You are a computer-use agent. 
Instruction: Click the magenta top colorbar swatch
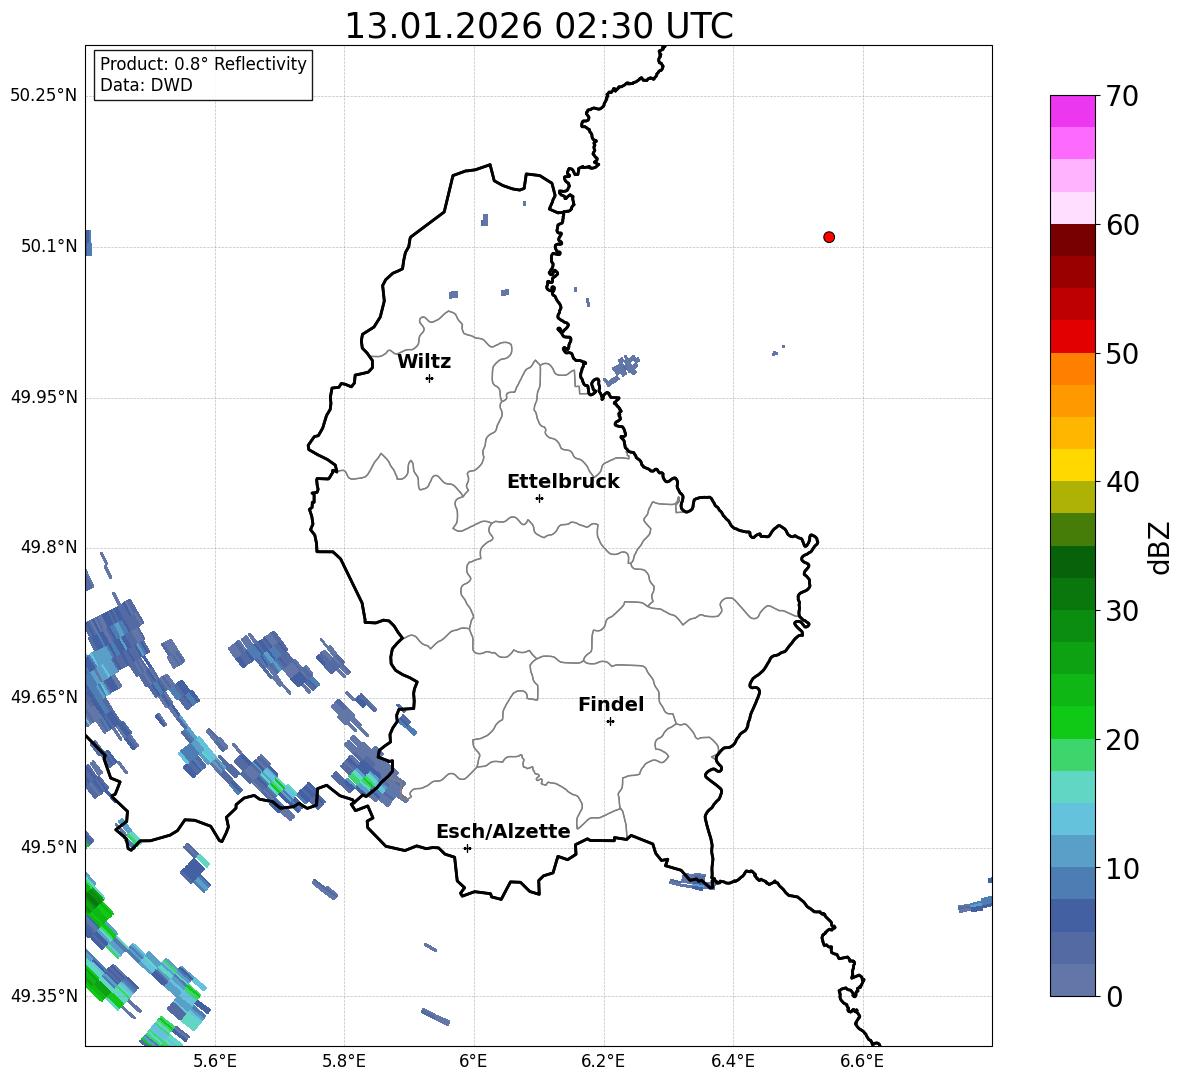(x=1072, y=111)
